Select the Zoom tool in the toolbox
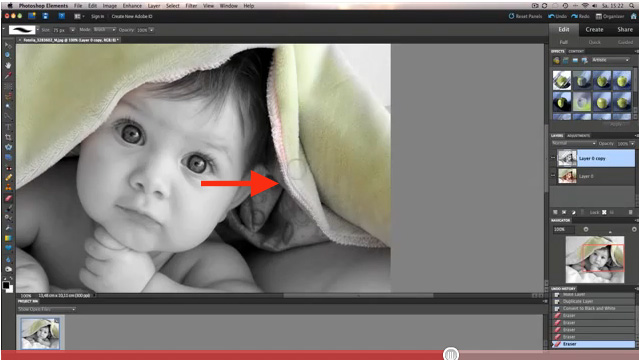The image size is (639, 360). 8,55
